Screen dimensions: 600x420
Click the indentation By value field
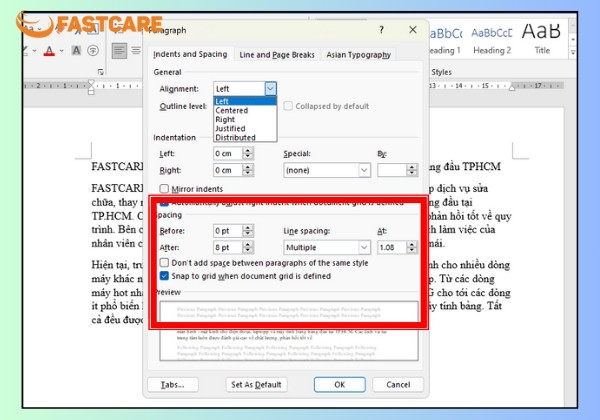[392, 170]
